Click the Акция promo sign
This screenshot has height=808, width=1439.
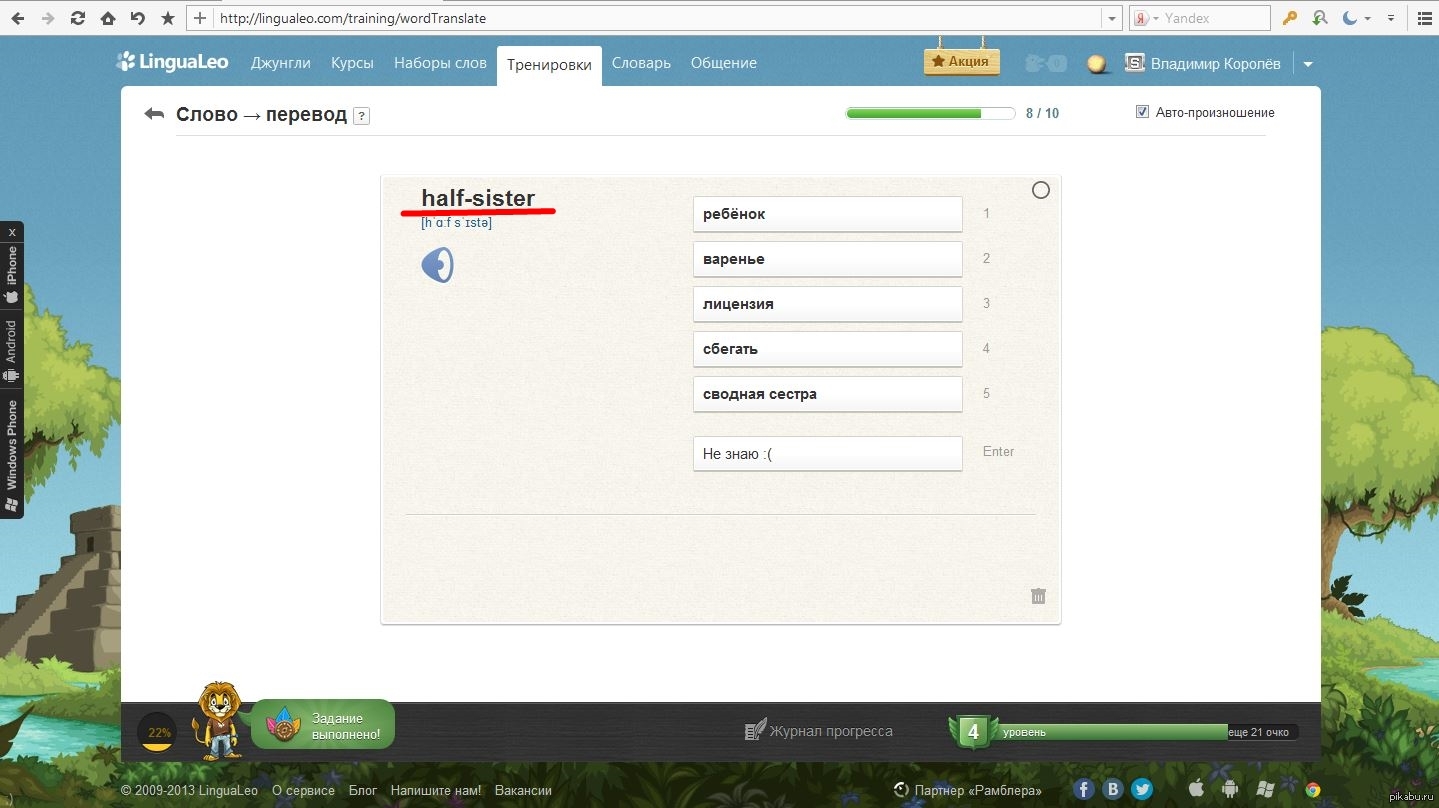(961, 61)
